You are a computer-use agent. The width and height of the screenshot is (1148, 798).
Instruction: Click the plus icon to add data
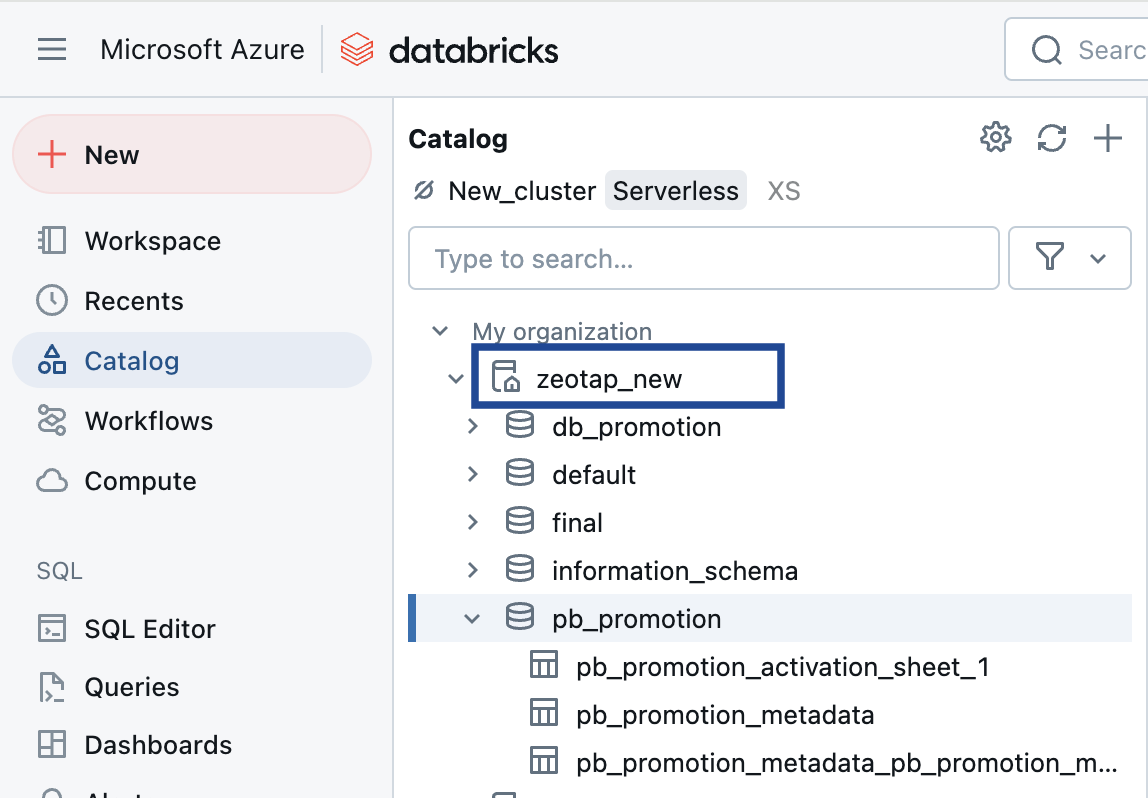(x=1108, y=138)
